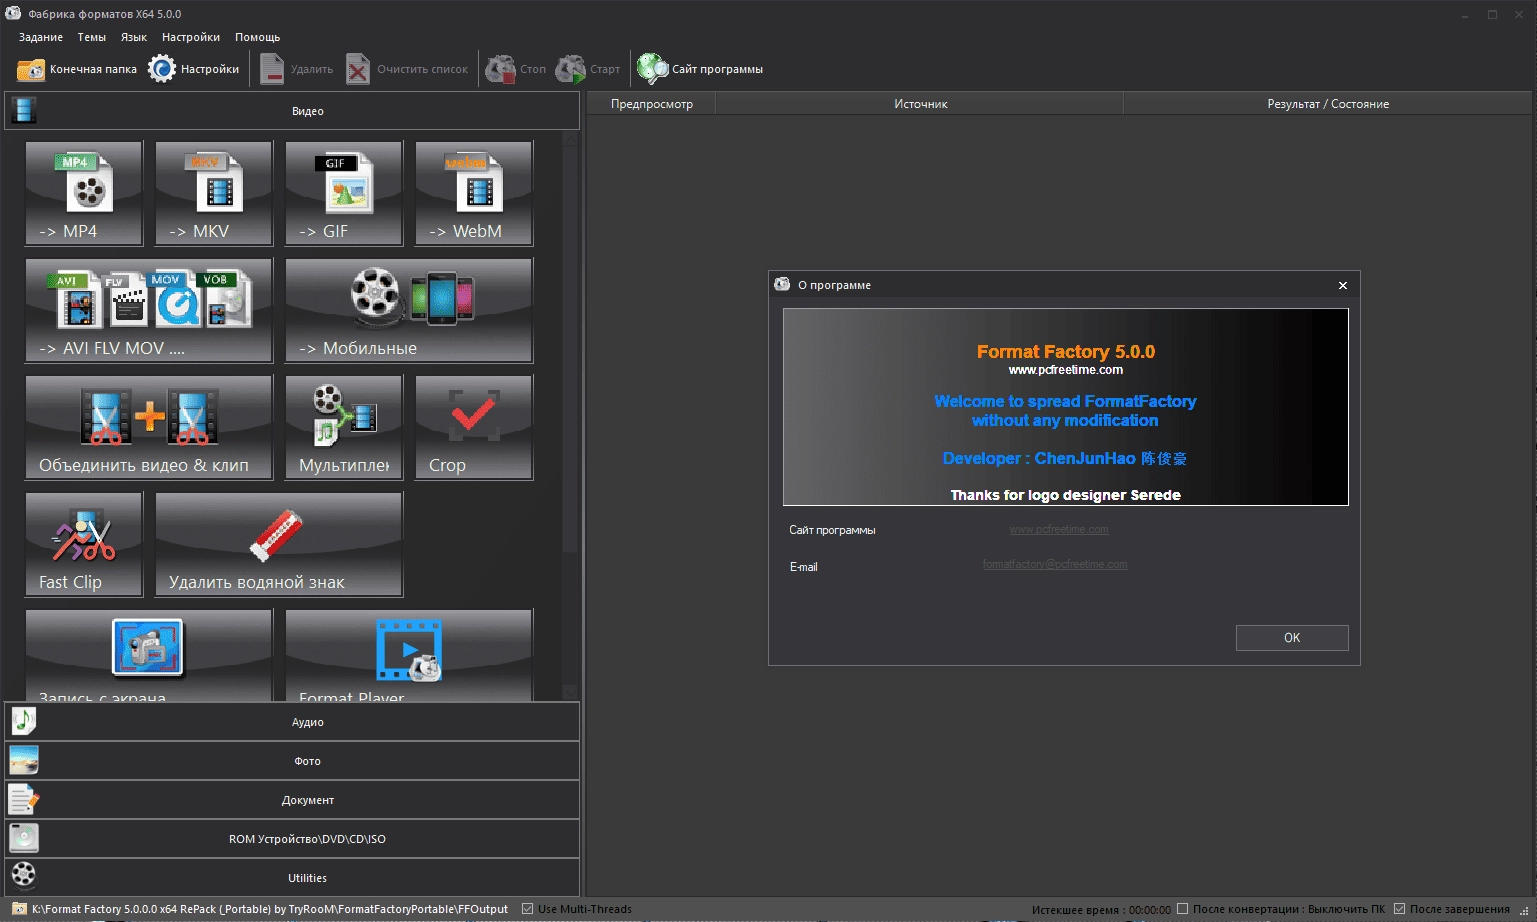Open Объединить видео & клип tool
Screen dimensions: 1537x922
(149, 427)
